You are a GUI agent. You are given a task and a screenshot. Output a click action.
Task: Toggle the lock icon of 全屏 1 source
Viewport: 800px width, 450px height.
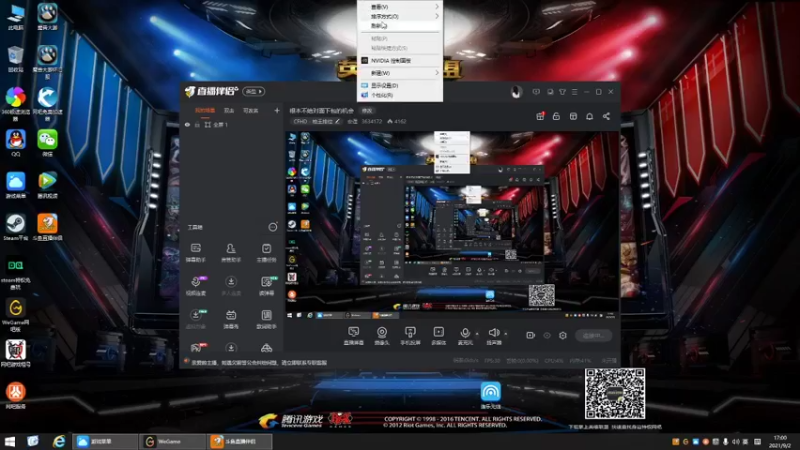point(197,124)
